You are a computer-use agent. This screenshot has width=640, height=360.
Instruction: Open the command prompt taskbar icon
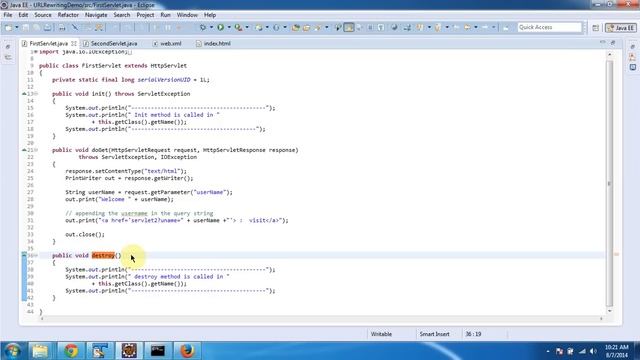[158, 351]
